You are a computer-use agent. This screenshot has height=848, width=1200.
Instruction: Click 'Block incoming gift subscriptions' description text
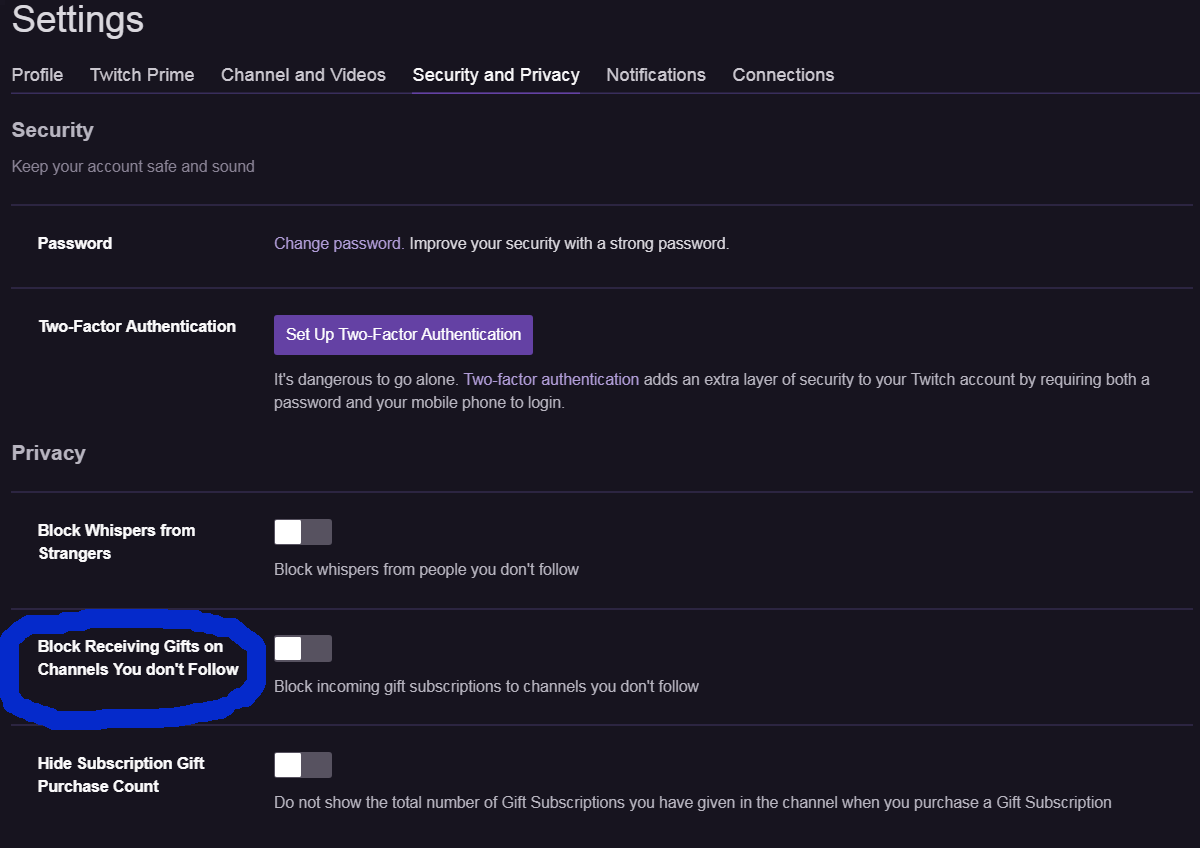(x=487, y=686)
